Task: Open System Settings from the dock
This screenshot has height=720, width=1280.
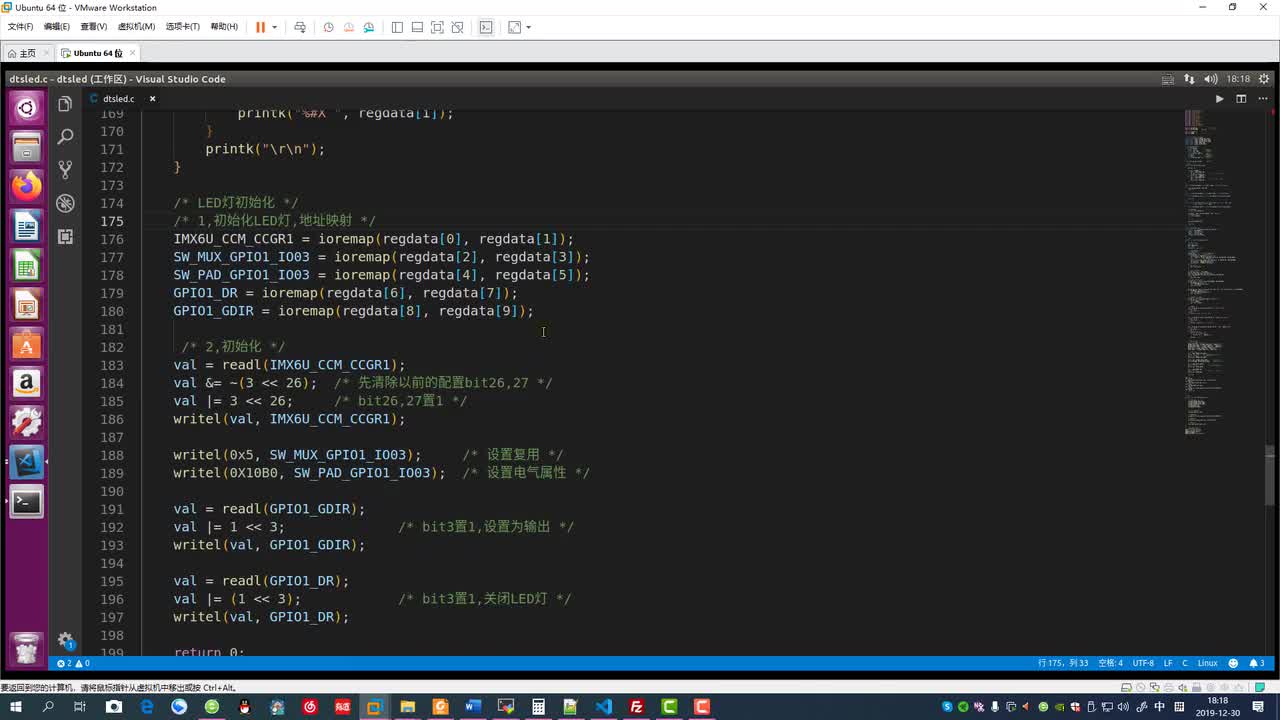Action: tap(26, 423)
